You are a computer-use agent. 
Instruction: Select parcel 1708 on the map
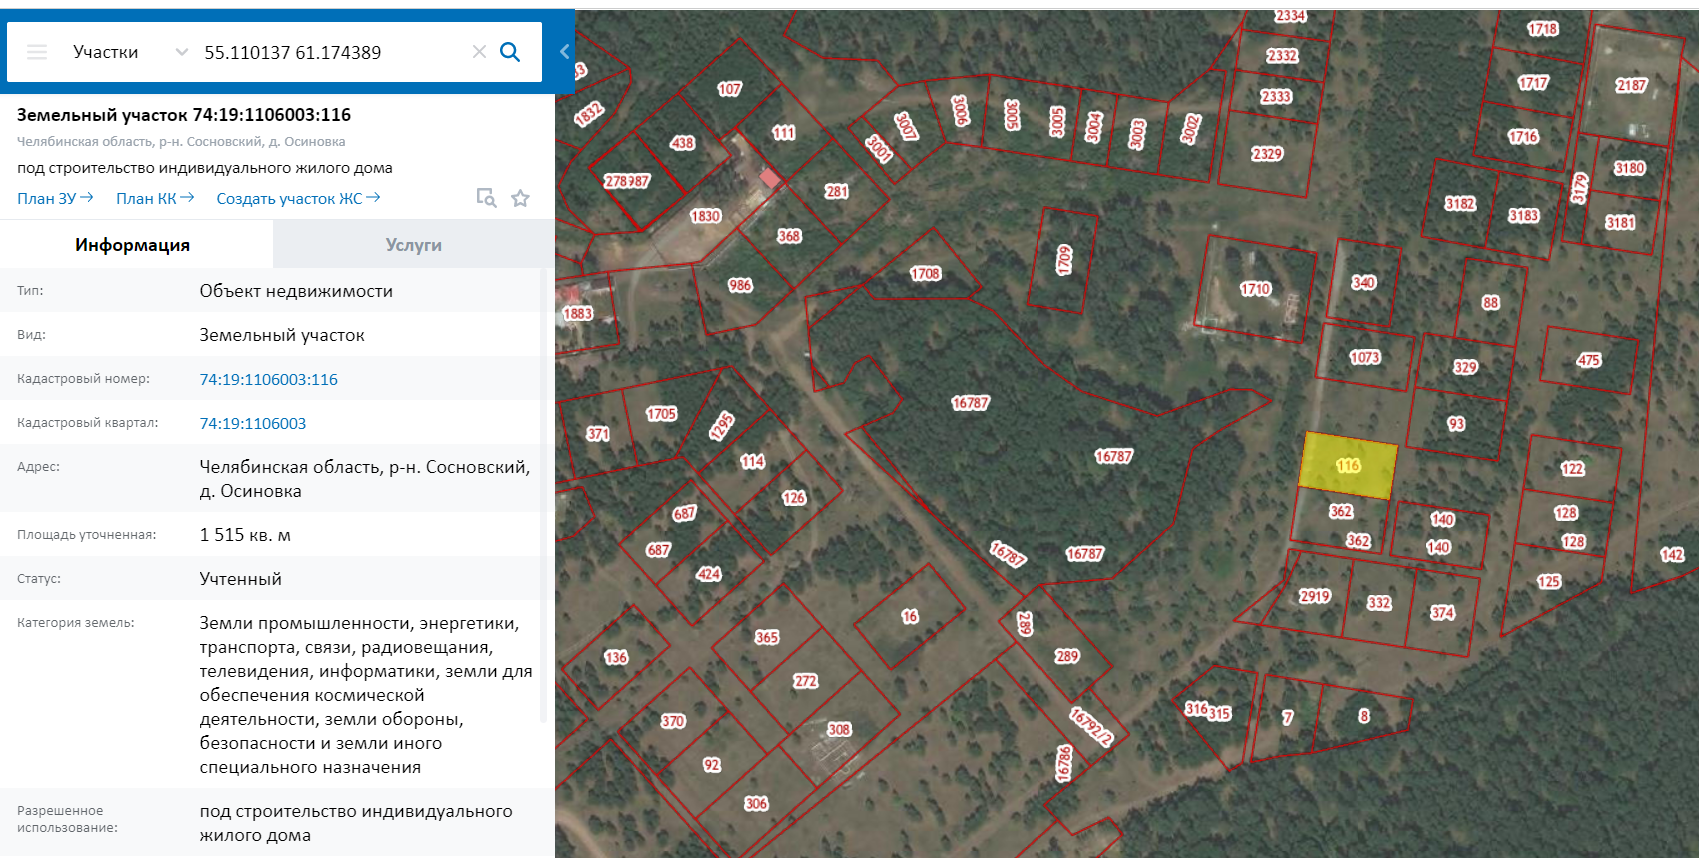[925, 274]
